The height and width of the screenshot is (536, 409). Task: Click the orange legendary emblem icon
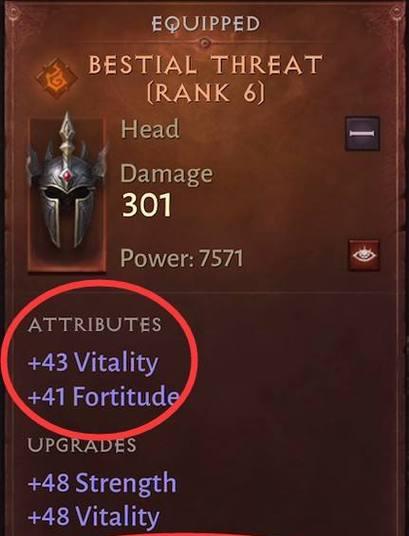(57, 78)
